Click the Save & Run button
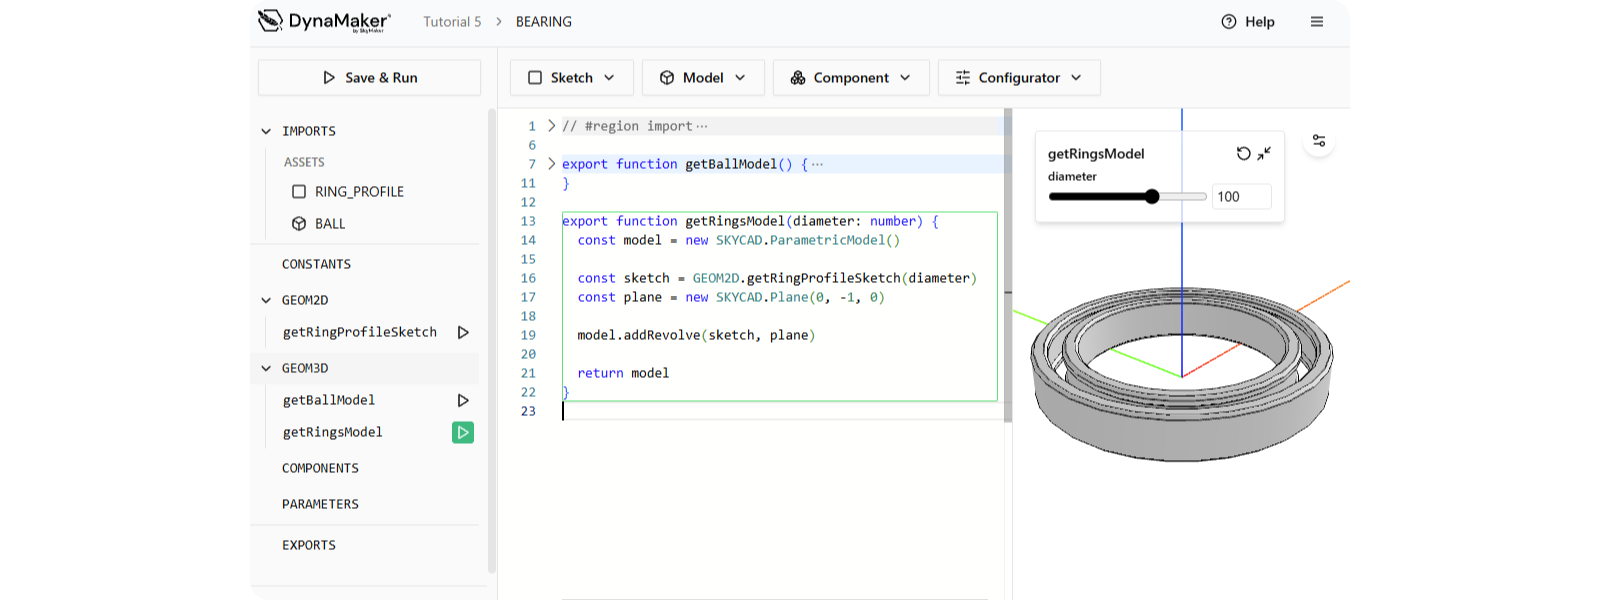This screenshot has height=600, width=1600. [x=369, y=78]
